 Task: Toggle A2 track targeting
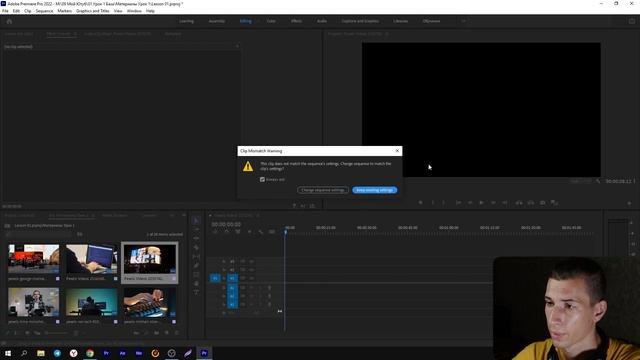click(x=232, y=296)
